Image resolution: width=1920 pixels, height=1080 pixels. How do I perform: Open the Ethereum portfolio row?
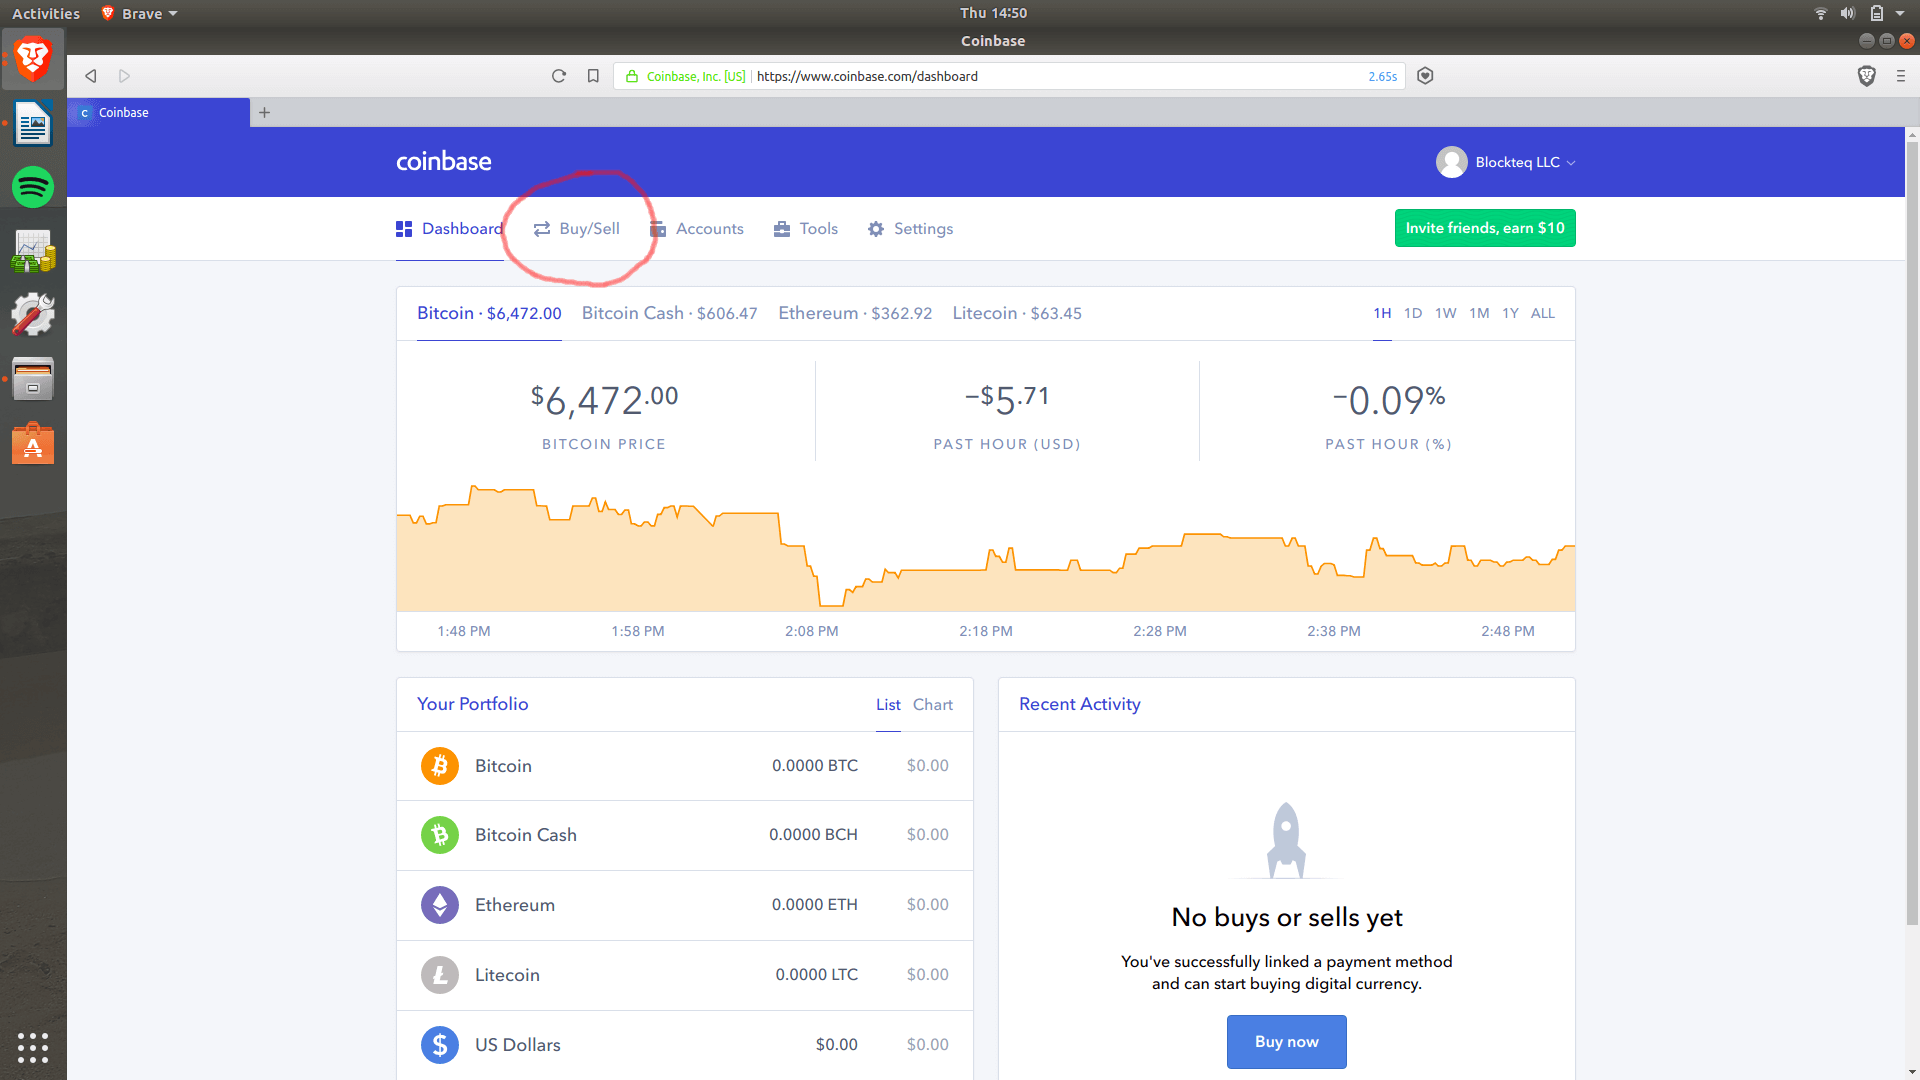[x=685, y=905]
